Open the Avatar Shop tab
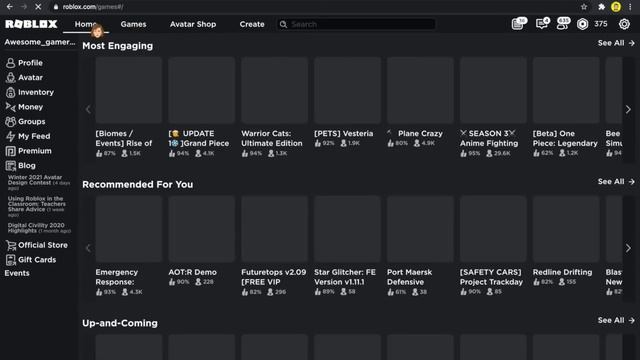The width and height of the screenshot is (640, 360). click(193, 24)
